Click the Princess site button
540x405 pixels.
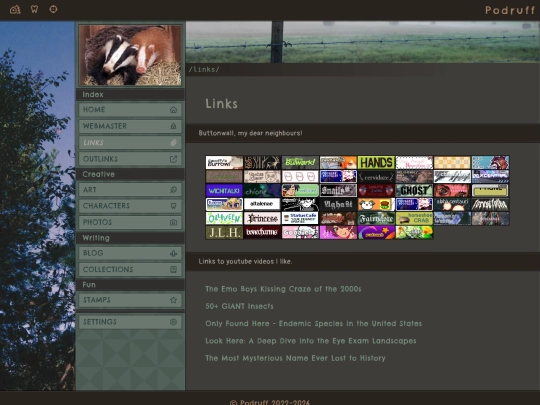tap(262, 218)
